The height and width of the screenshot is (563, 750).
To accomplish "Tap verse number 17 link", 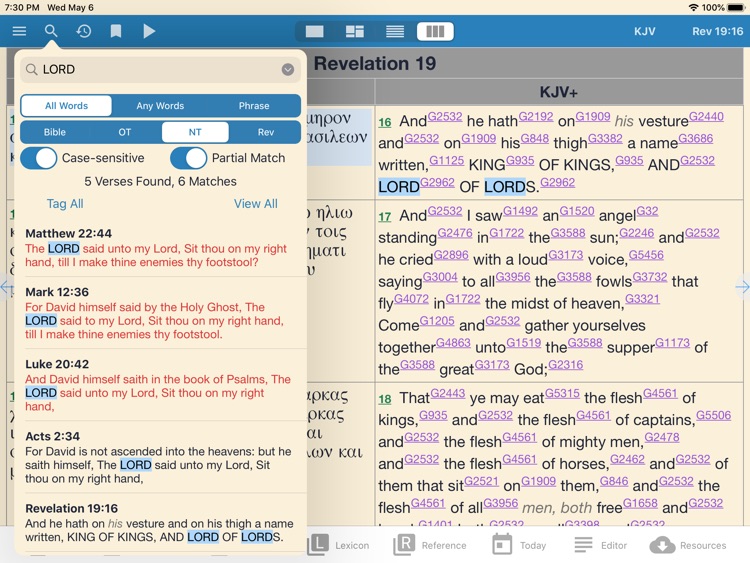I will (x=385, y=217).
